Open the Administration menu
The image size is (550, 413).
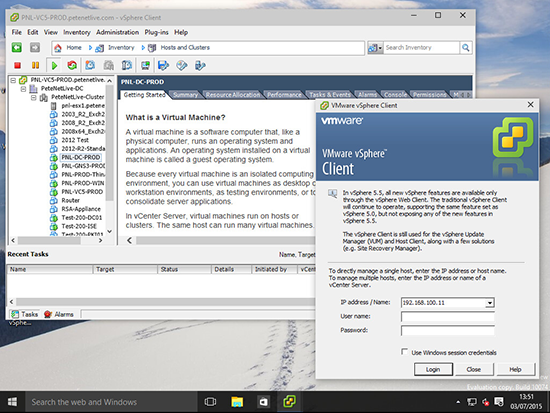click(118, 32)
